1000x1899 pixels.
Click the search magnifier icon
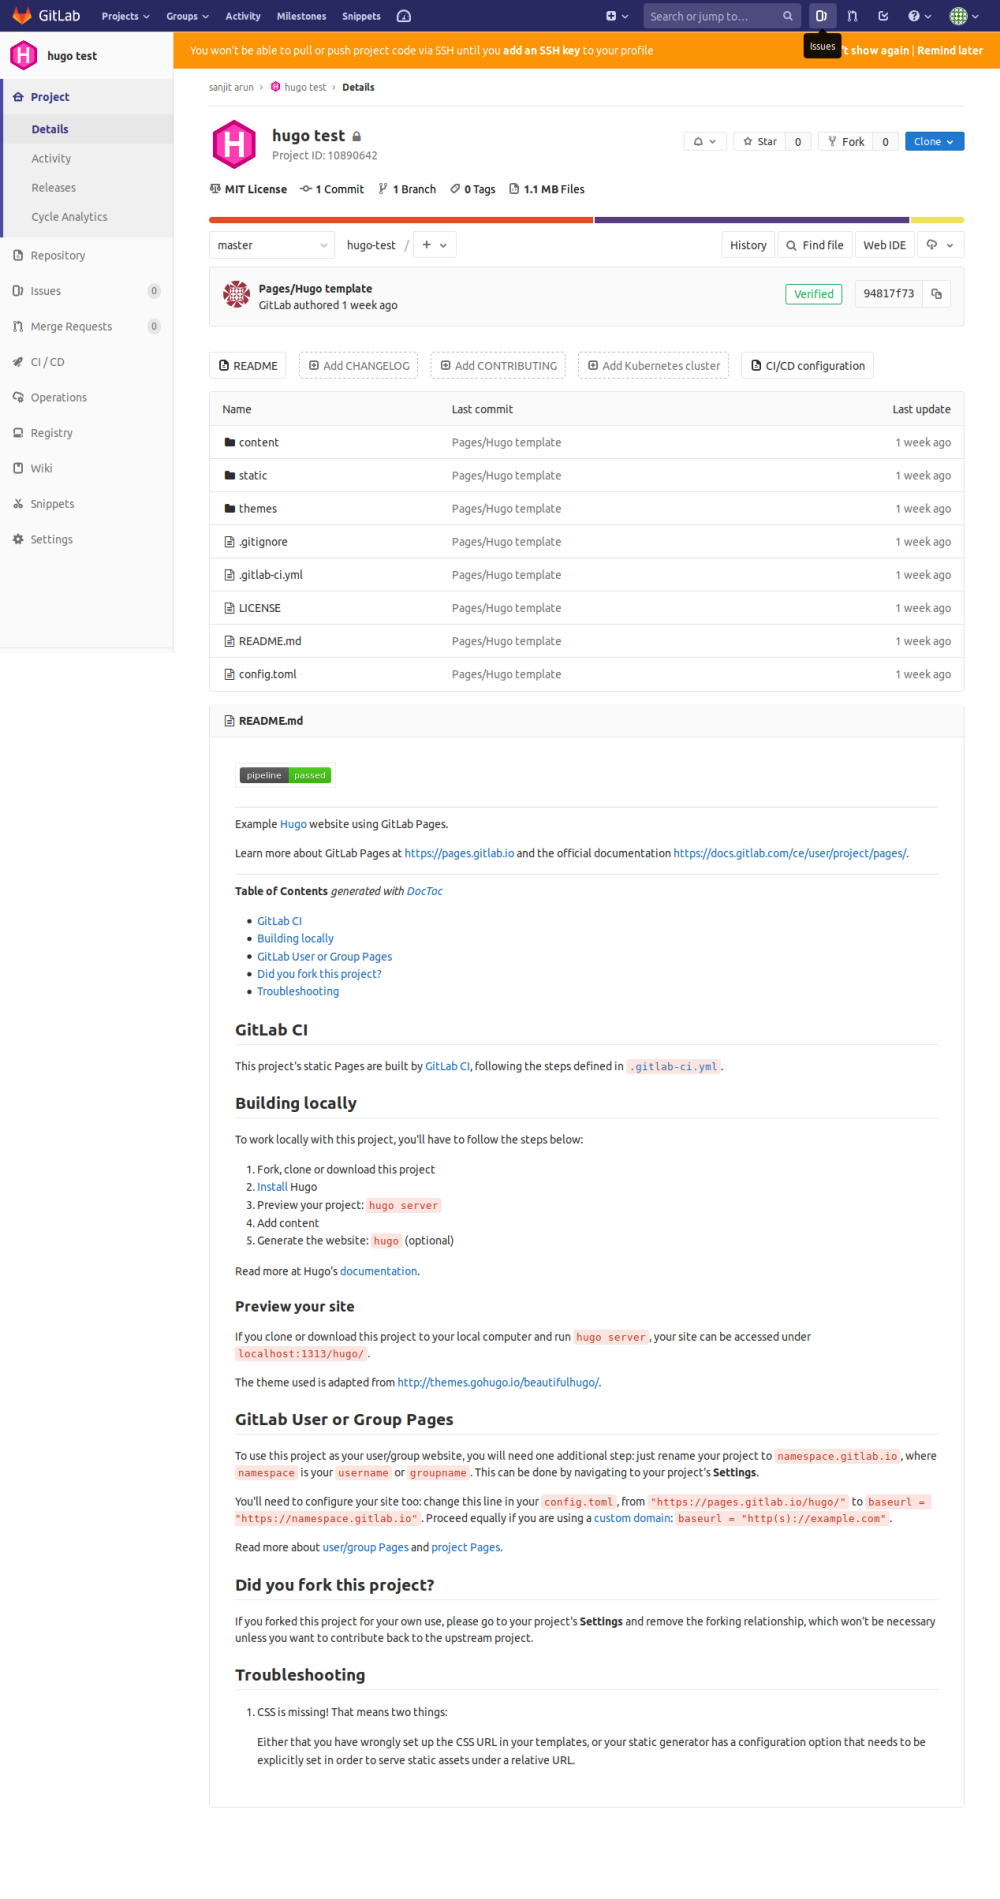pos(788,16)
